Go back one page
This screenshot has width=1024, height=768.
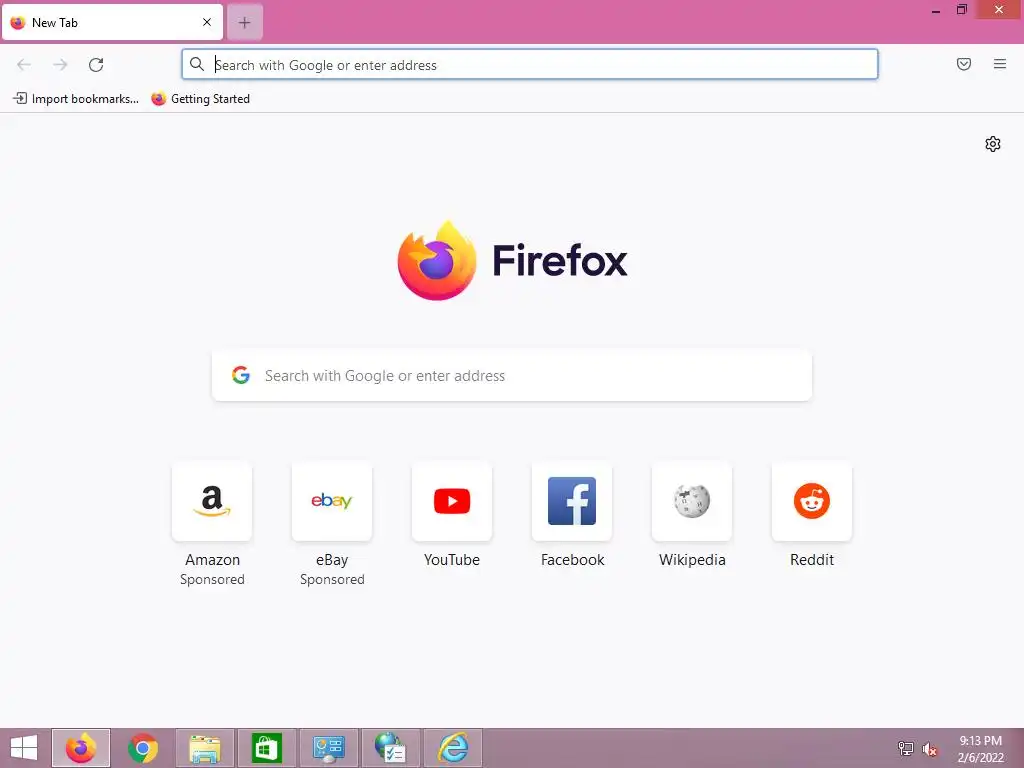pyautogui.click(x=24, y=64)
